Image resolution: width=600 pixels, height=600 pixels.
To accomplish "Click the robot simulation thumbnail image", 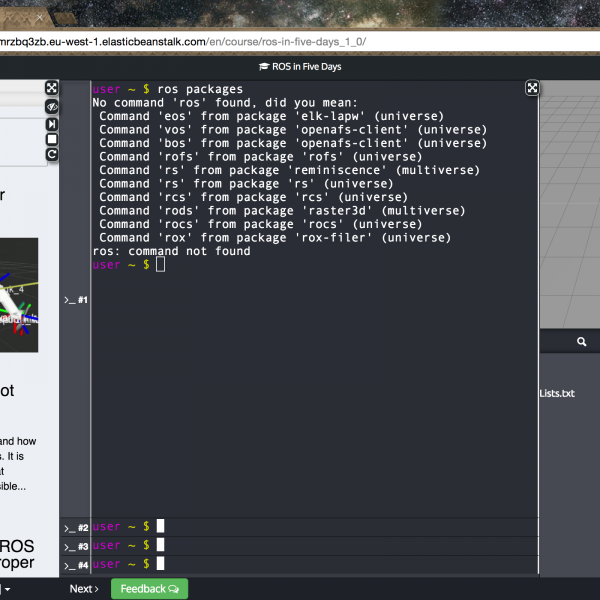I will point(19,295).
